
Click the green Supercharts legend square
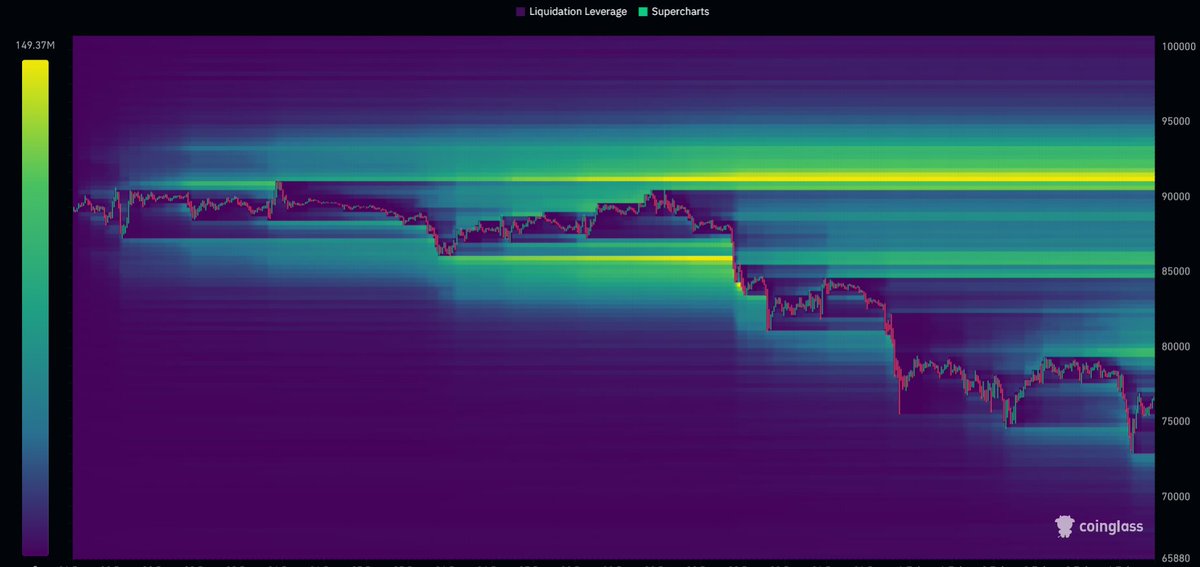pyautogui.click(x=643, y=12)
